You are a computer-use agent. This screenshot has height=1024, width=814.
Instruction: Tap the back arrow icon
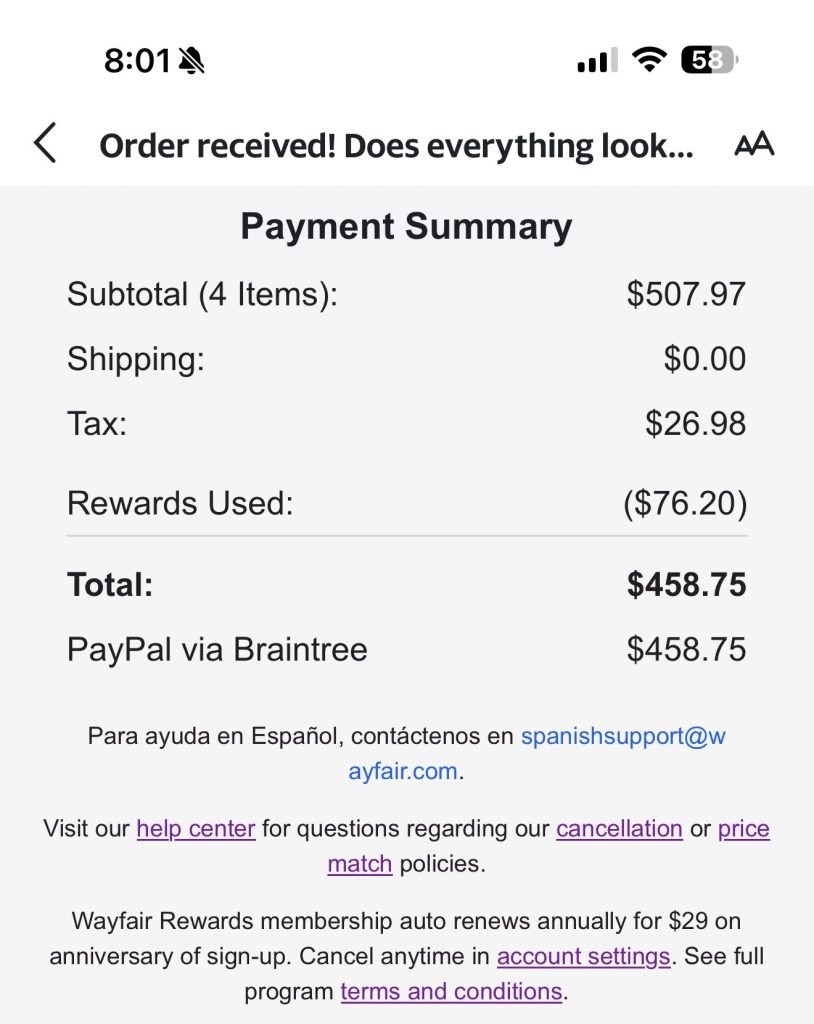[x=45, y=144]
